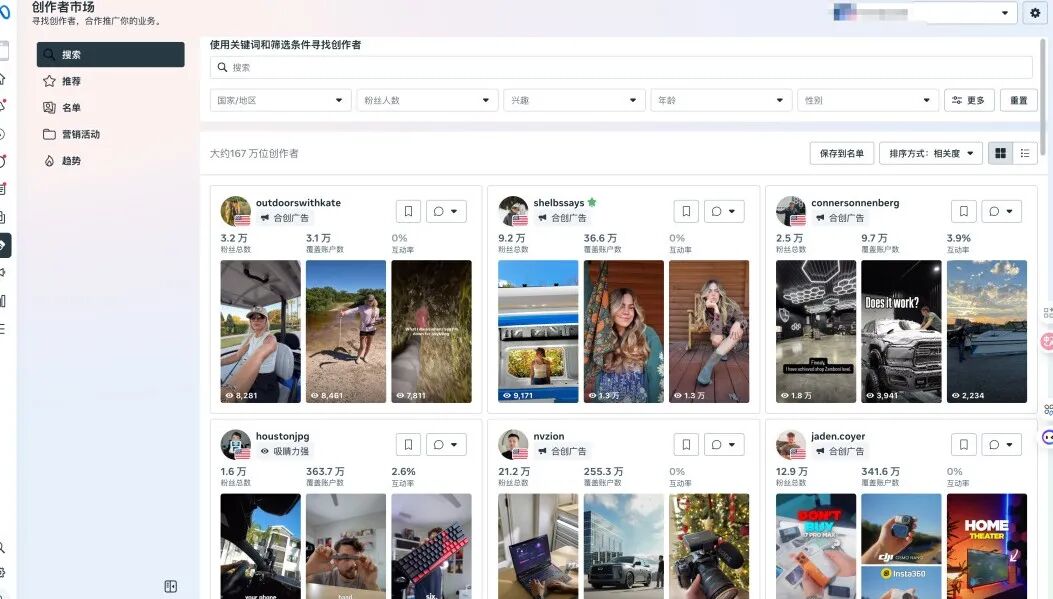Click the collapse panel icon at bottom left
This screenshot has height=599, width=1053.
(x=170, y=587)
